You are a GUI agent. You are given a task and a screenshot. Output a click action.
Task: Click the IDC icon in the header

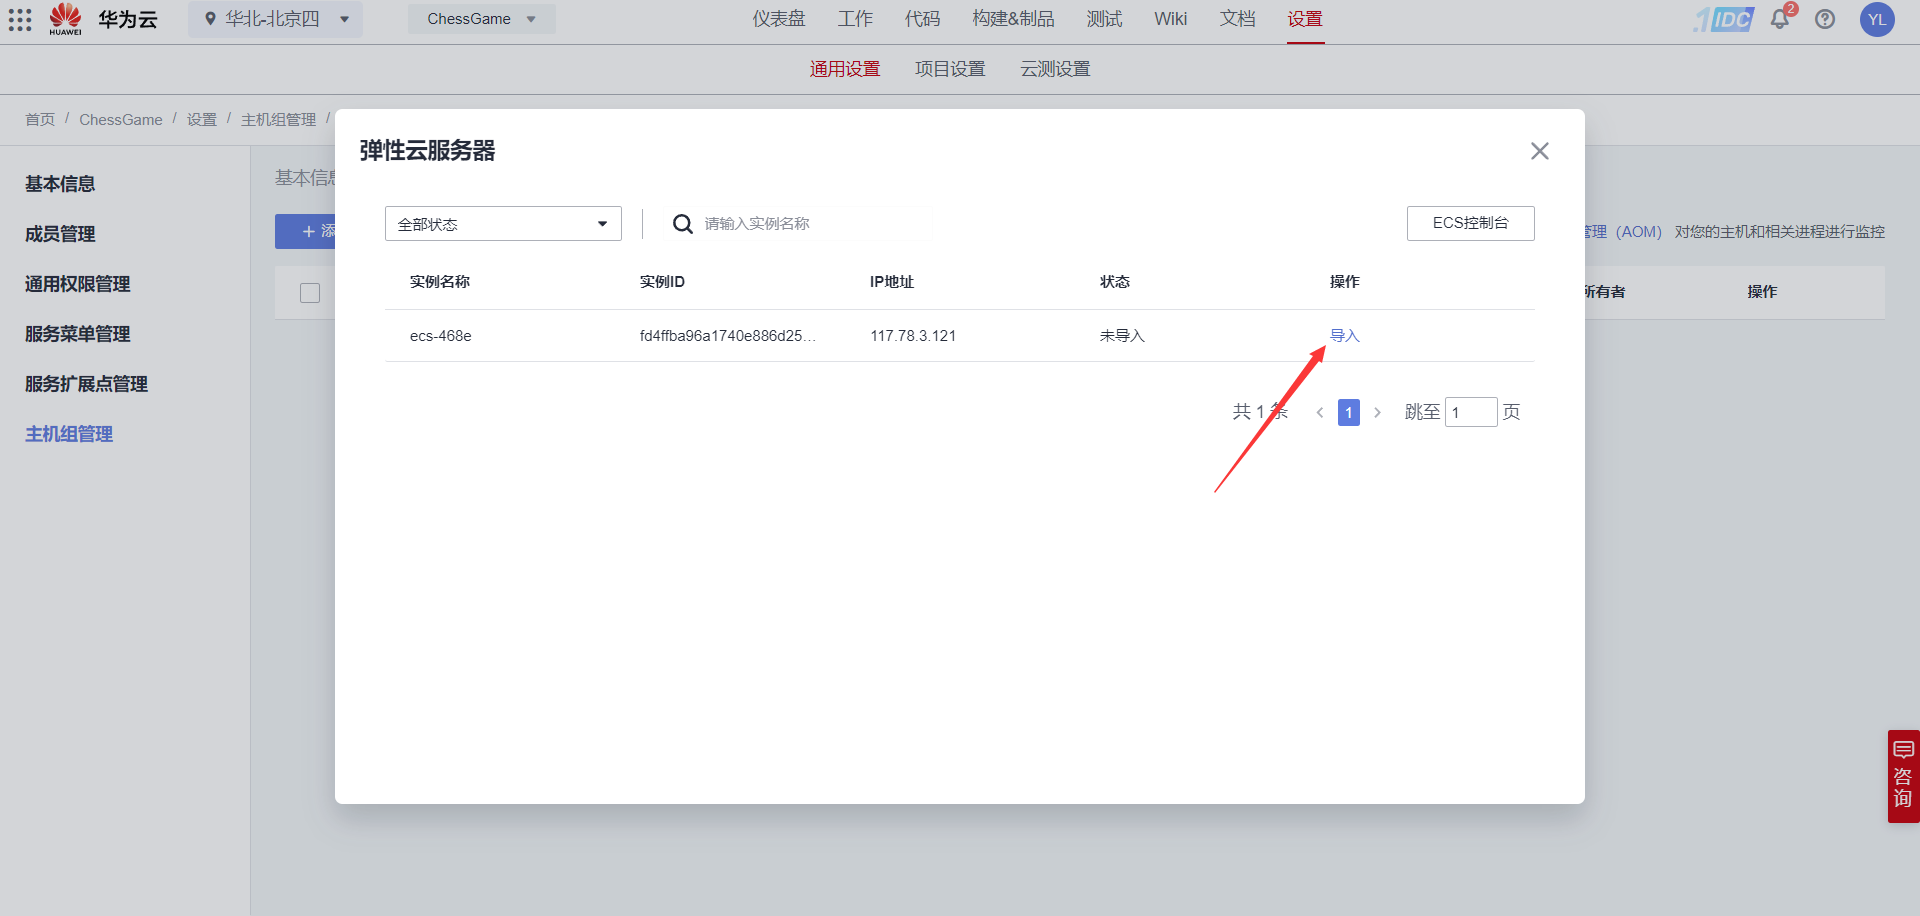point(1723,19)
